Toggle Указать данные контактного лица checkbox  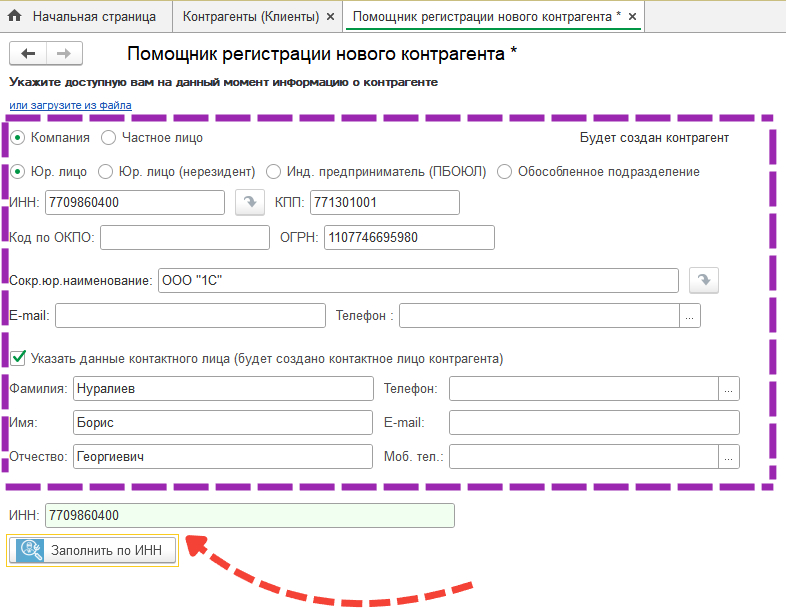(18, 358)
